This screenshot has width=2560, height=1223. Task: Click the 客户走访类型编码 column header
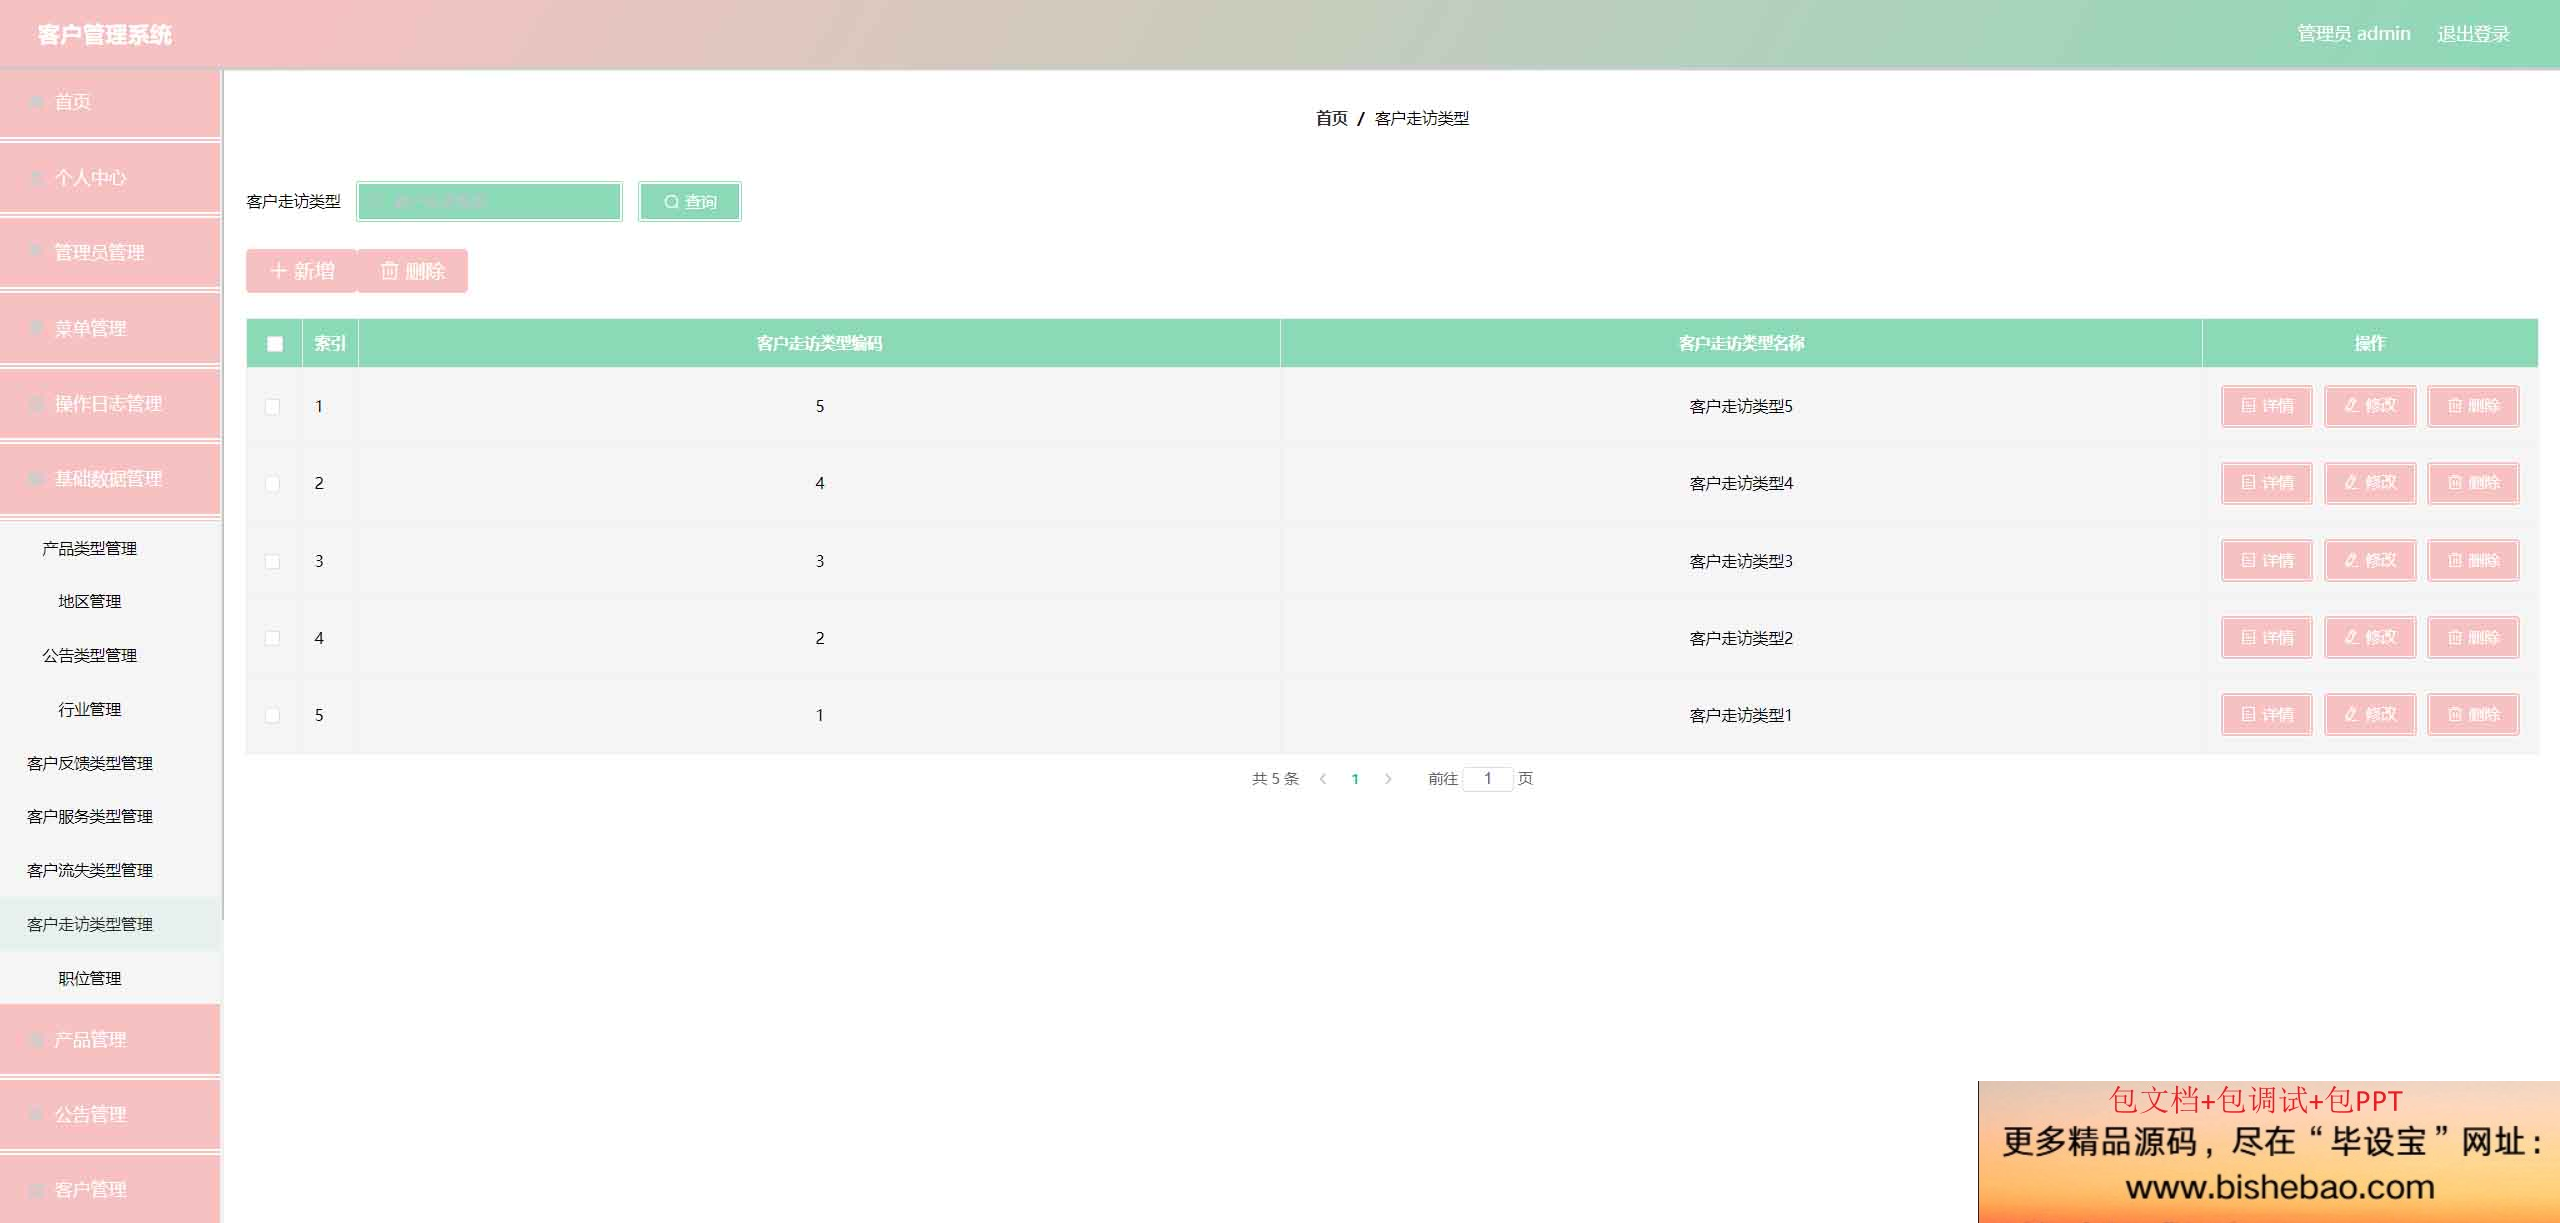tap(819, 344)
